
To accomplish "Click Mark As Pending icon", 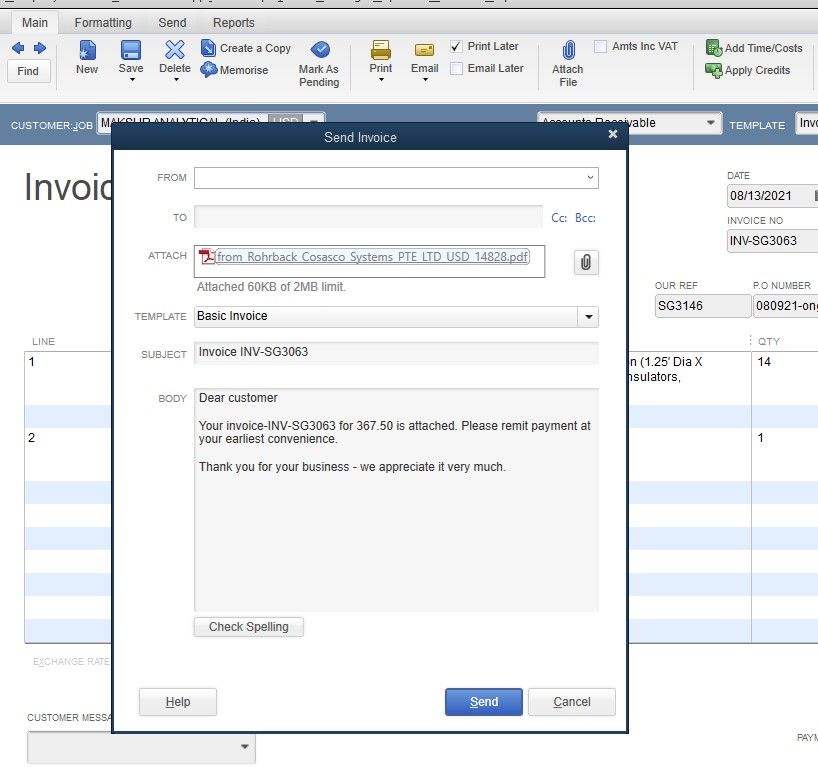I will (x=320, y=50).
